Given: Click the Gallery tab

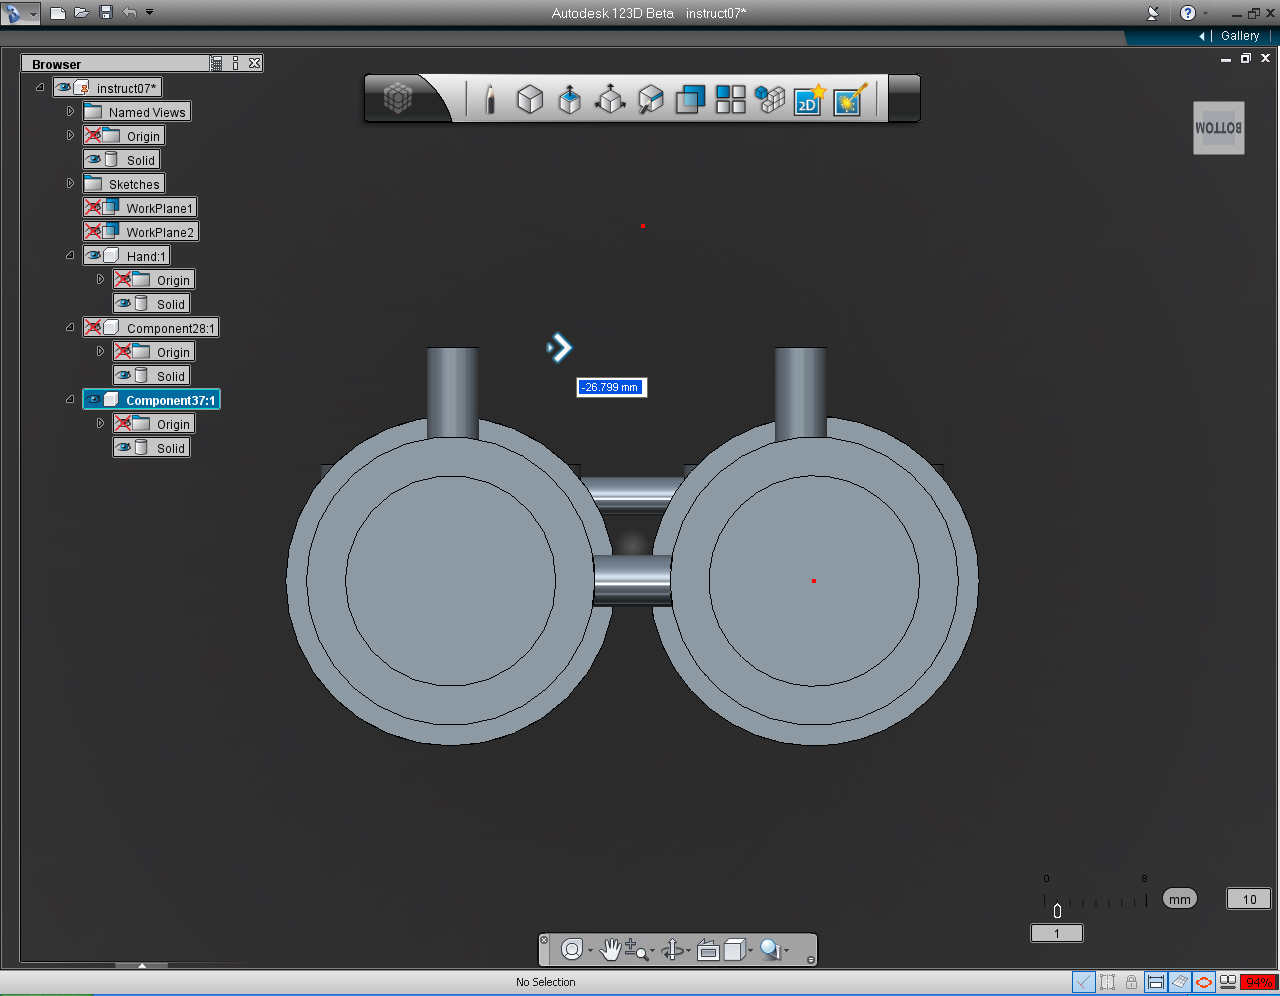Looking at the screenshot, I should click(1240, 36).
